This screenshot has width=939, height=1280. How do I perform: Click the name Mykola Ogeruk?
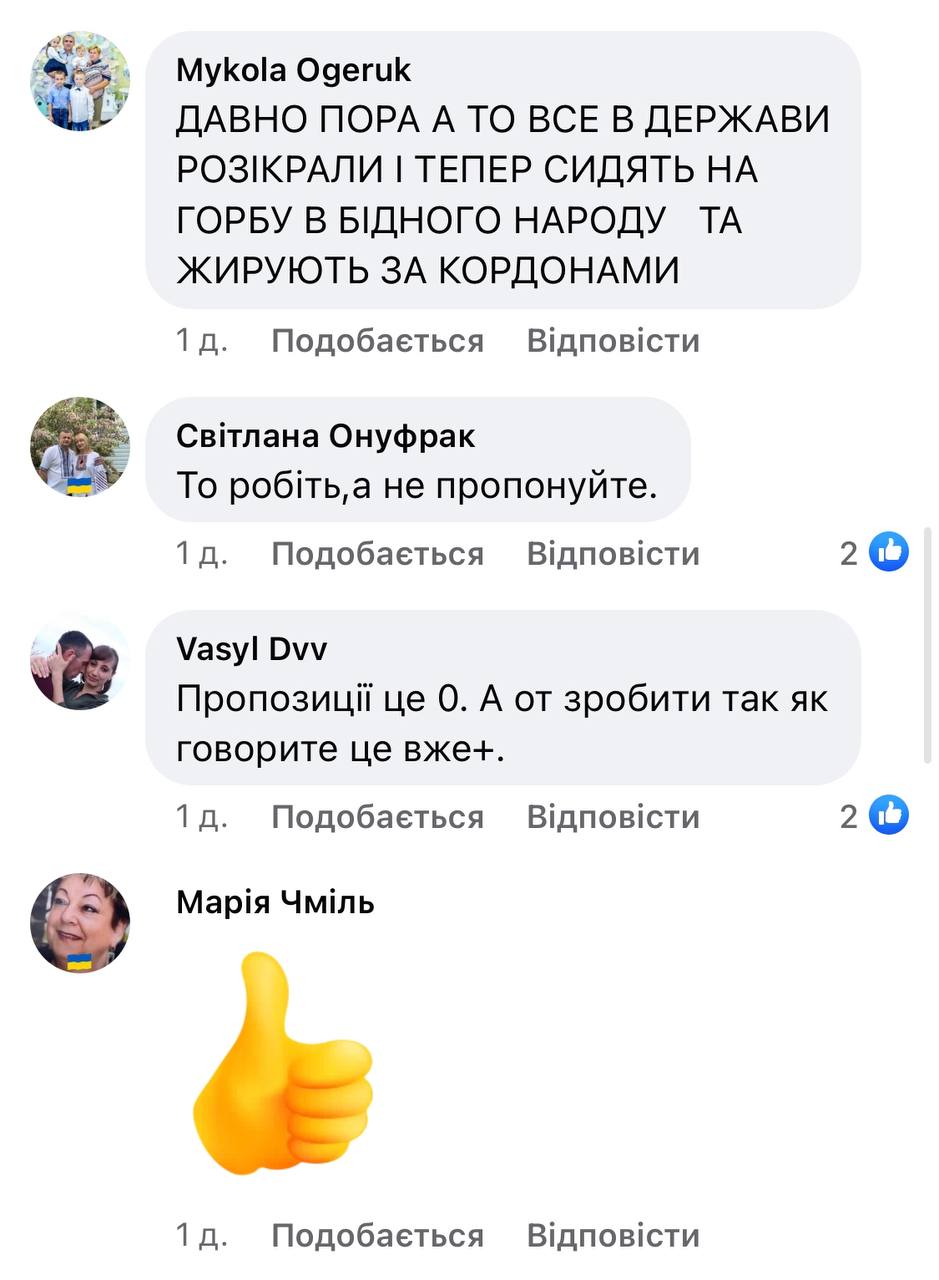click(293, 70)
